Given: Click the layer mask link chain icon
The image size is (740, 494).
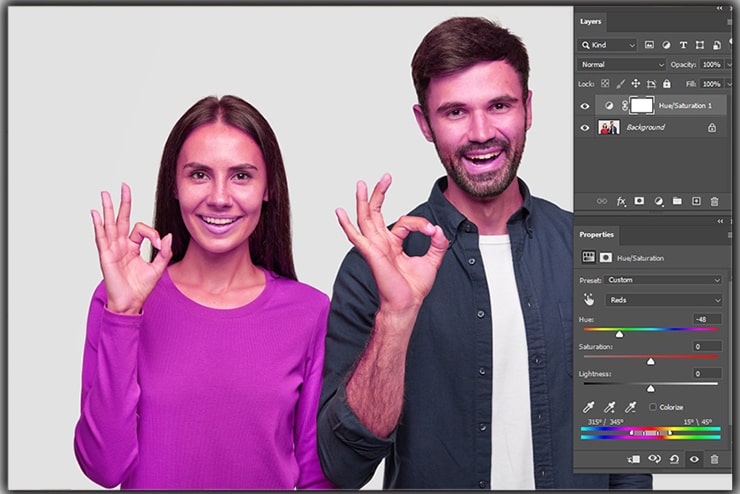Looking at the screenshot, I should coord(624,106).
